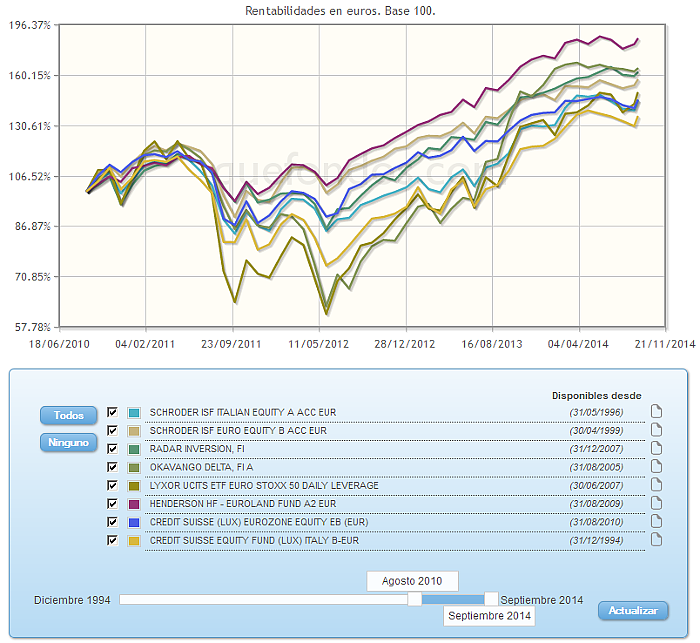Image resolution: width=700 pixels, height=643 pixels.
Task: Open document icon for Credit Suisse Eurozone Equity
Action: 656,521
